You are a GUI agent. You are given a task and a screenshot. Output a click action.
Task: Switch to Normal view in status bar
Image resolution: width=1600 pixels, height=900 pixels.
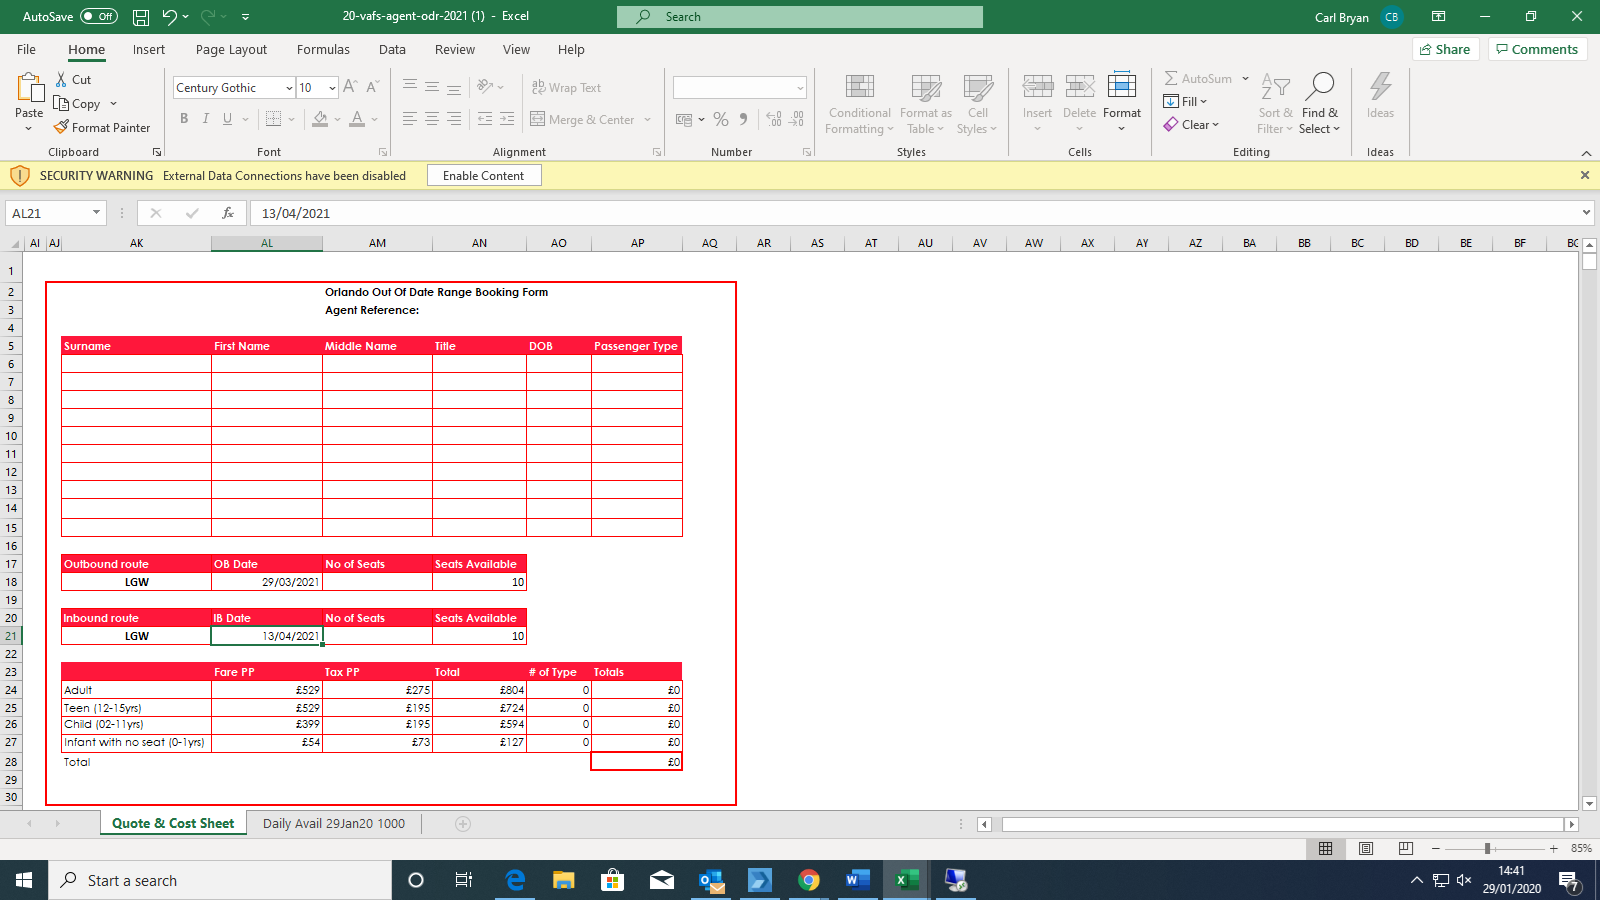(x=1325, y=848)
